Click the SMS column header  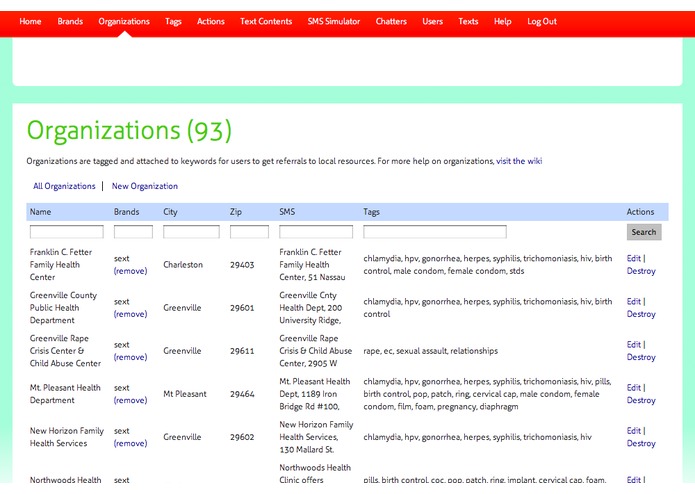(287, 212)
